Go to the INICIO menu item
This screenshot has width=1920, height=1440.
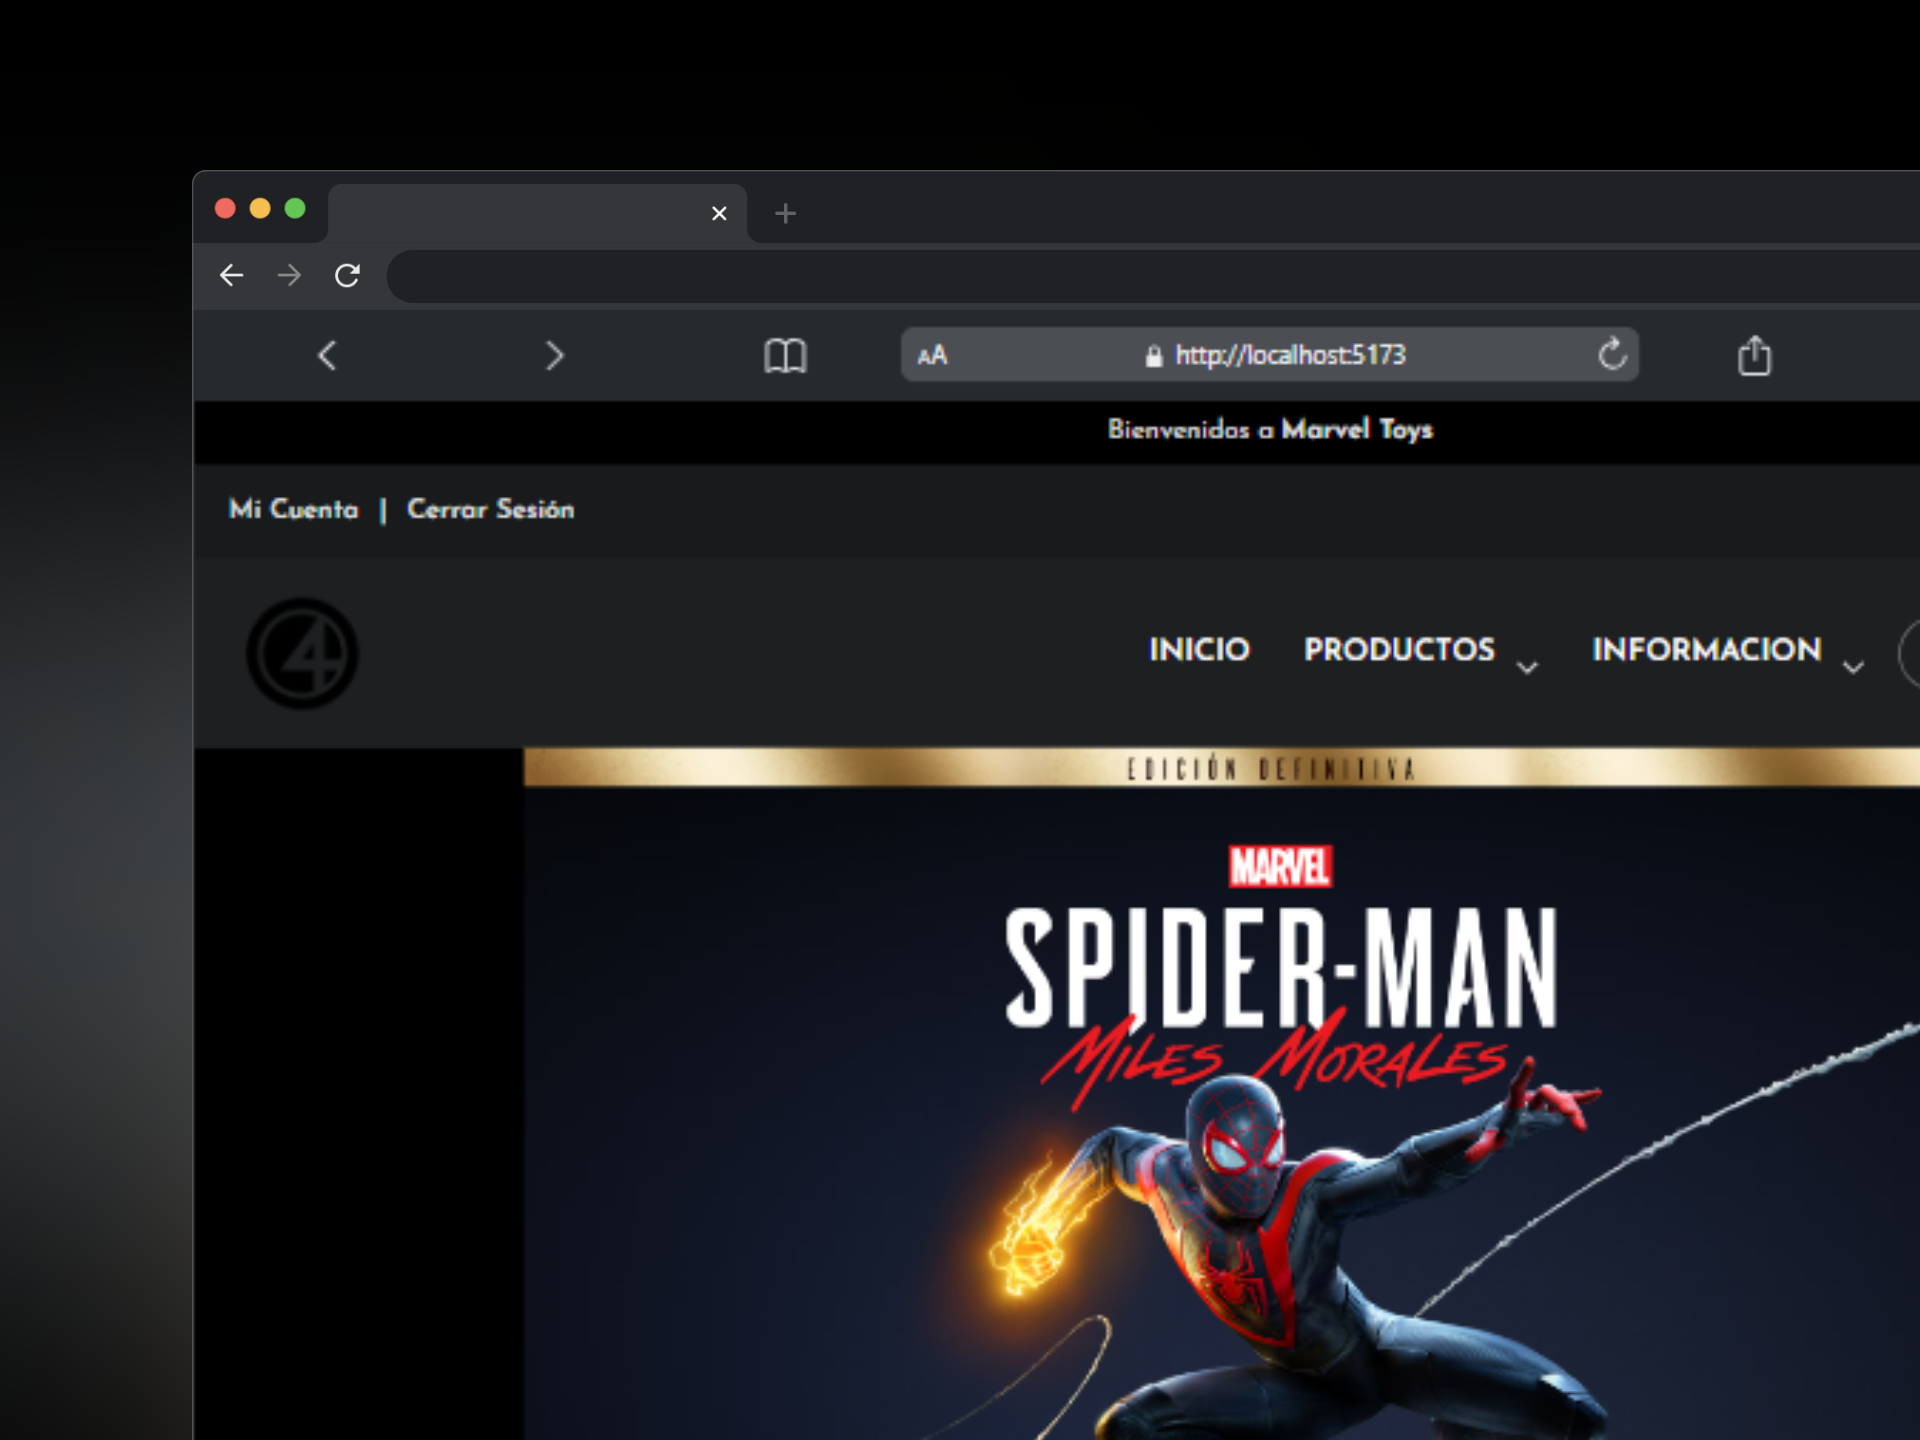(x=1199, y=650)
